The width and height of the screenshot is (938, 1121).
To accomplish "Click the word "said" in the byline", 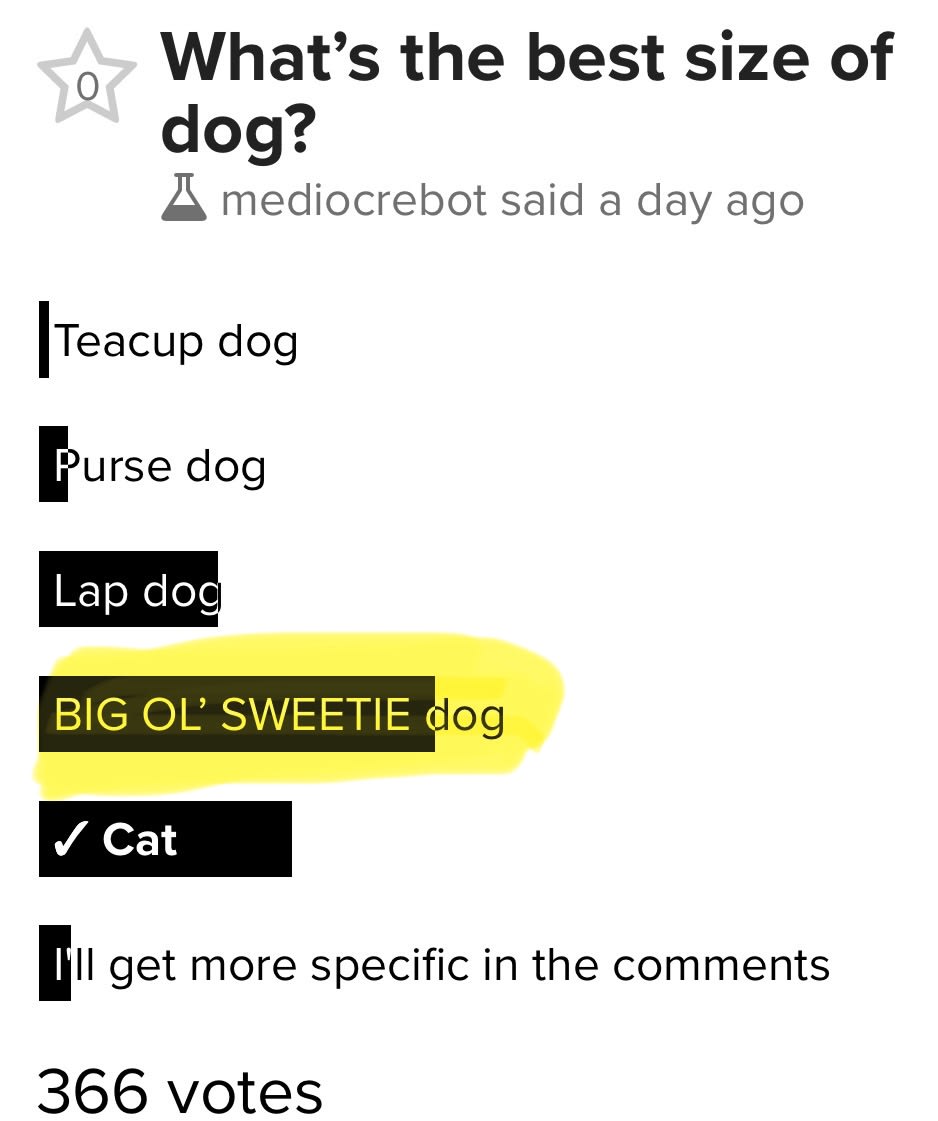I will 544,200.
